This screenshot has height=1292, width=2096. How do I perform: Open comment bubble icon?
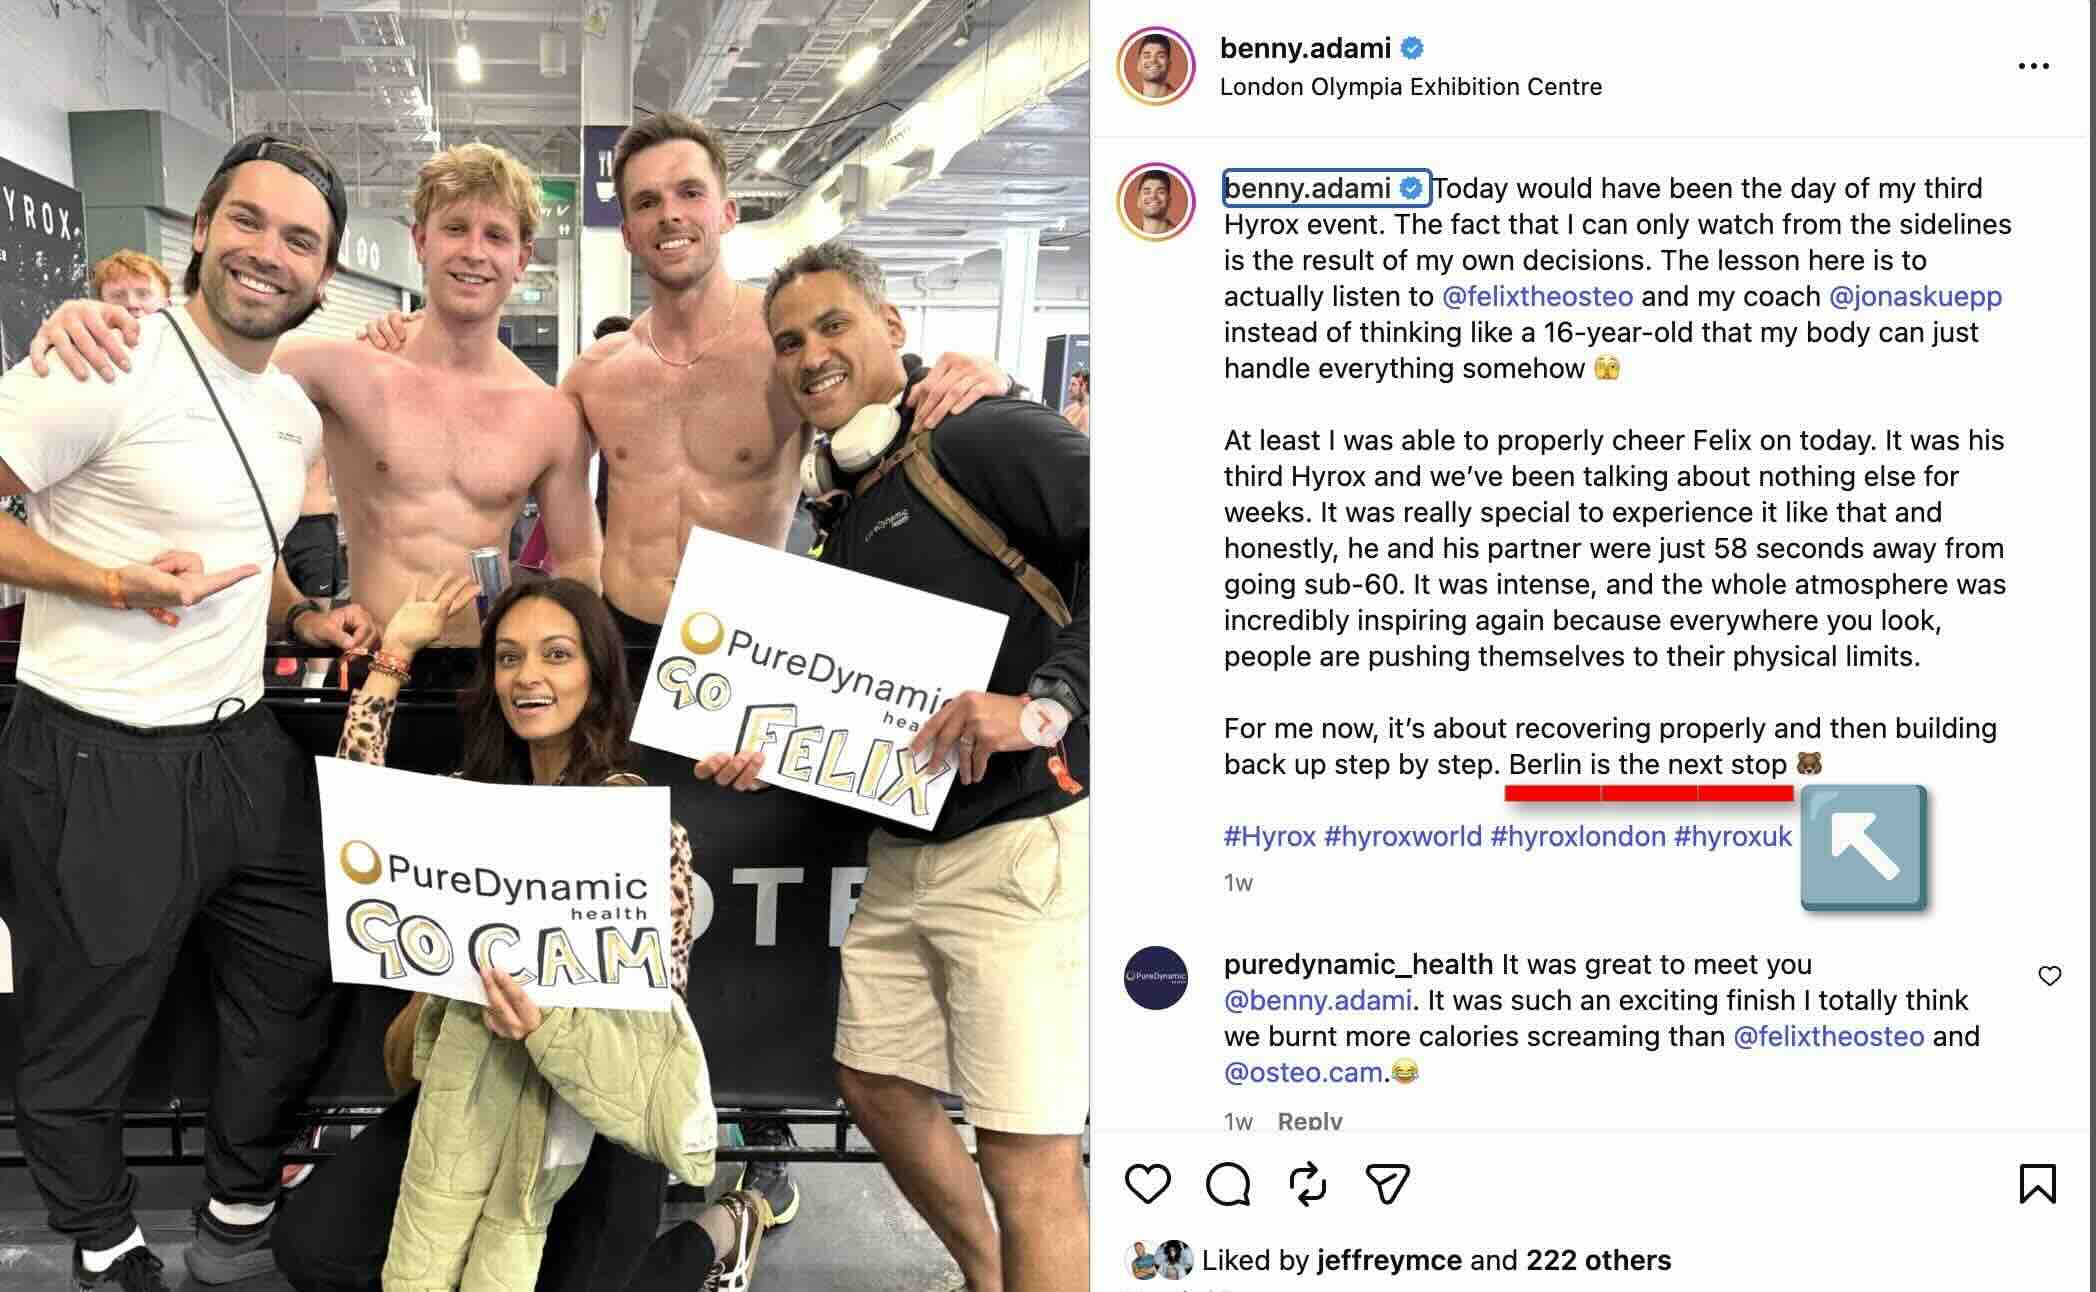tap(1228, 1184)
